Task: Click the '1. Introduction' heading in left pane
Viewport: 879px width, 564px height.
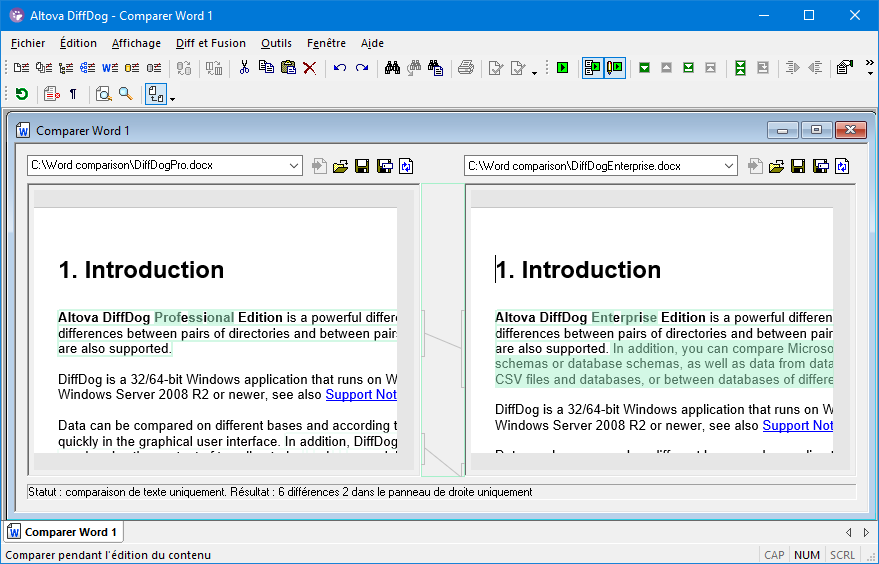Action: [x=141, y=270]
